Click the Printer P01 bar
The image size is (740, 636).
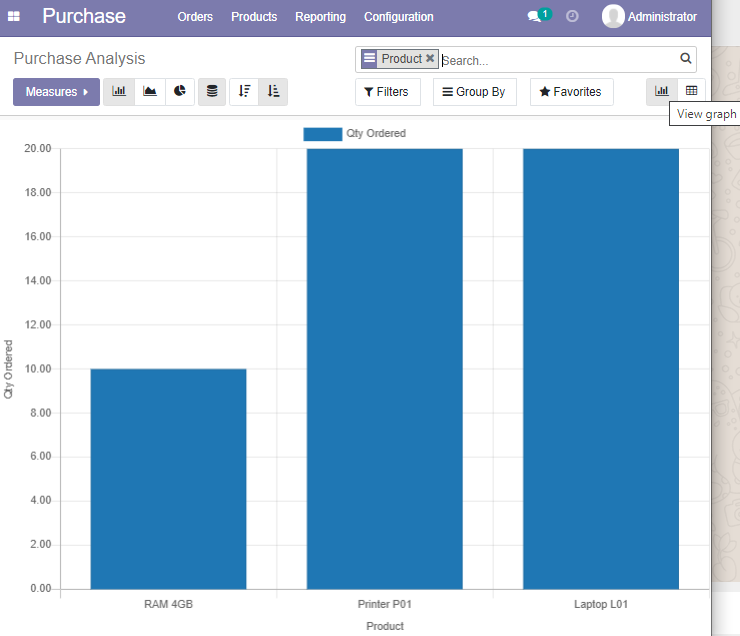tap(385, 369)
